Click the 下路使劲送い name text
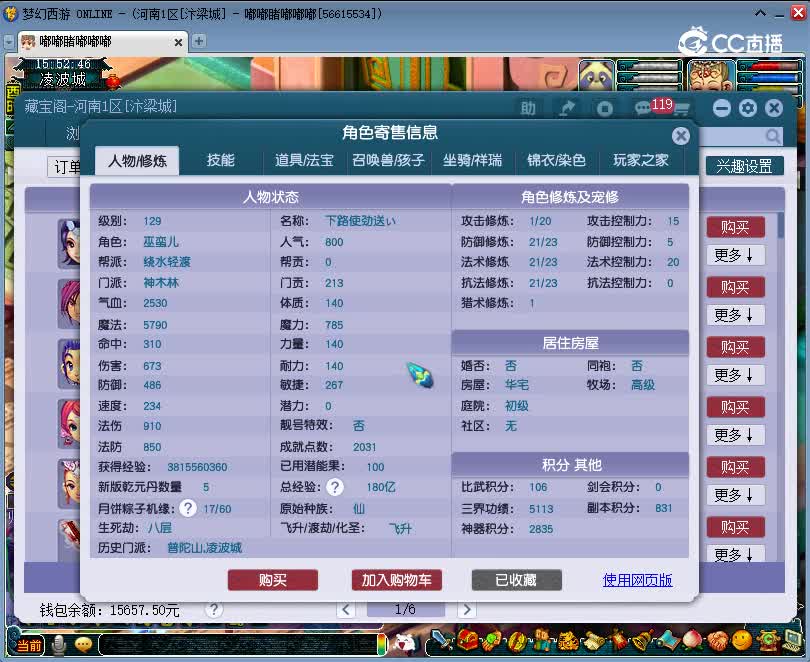 click(x=360, y=221)
